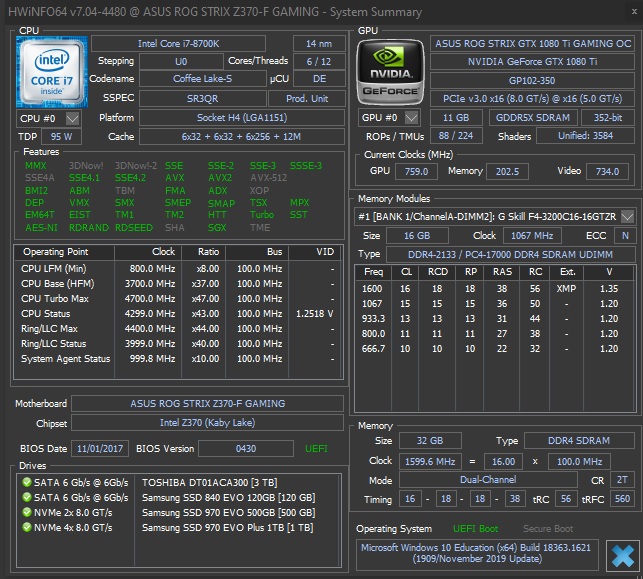Click the DDR4-2133 / PC4-17000 module type field
The width and height of the screenshot is (643, 579).
[x=511, y=255]
